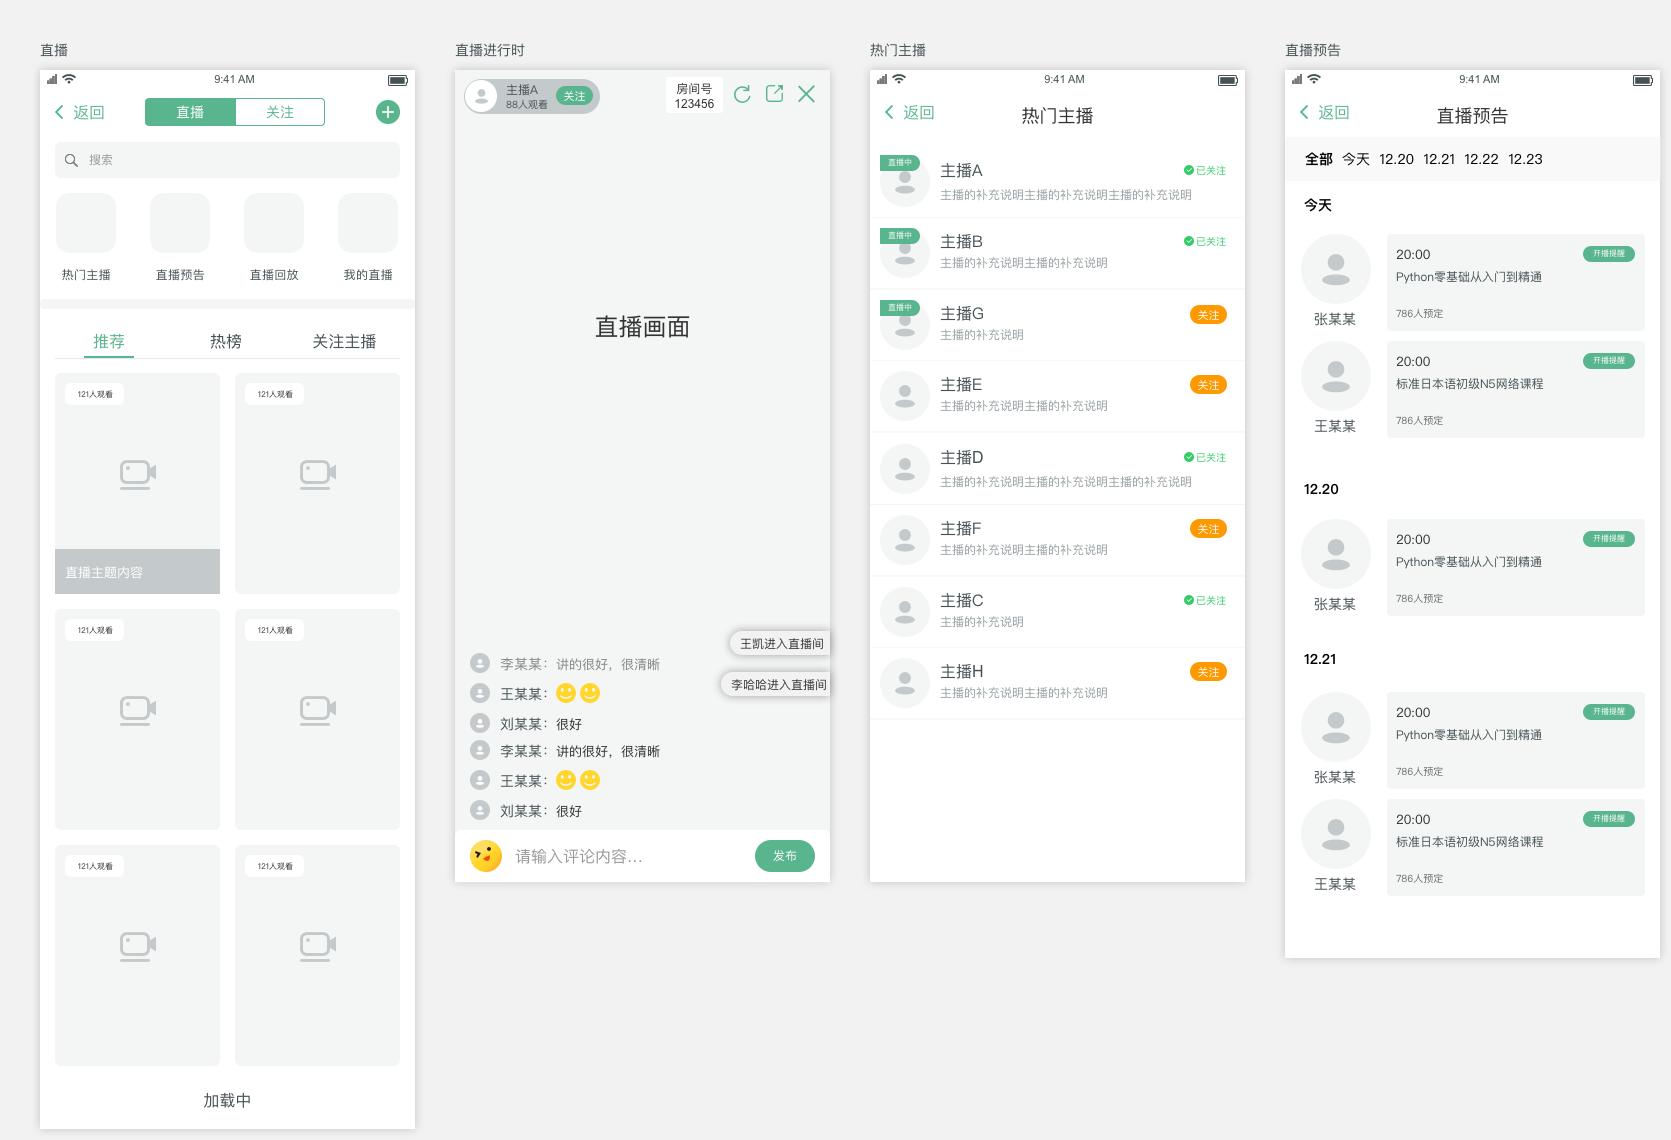Close the live room with X icon
The image size is (1671, 1140).
point(806,94)
